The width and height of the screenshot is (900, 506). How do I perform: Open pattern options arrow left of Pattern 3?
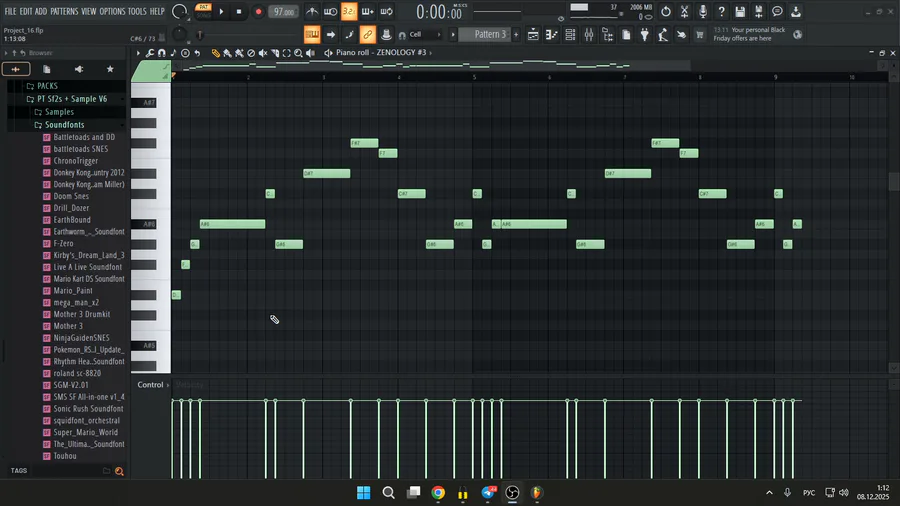453,34
